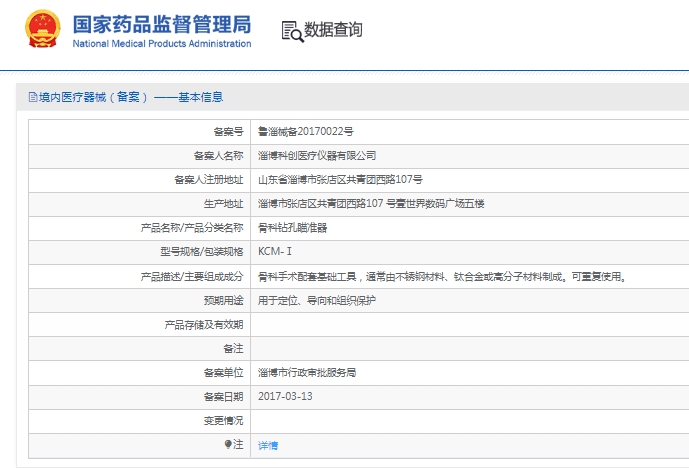Select the production address ending 数码广场五楼

(371, 203)
